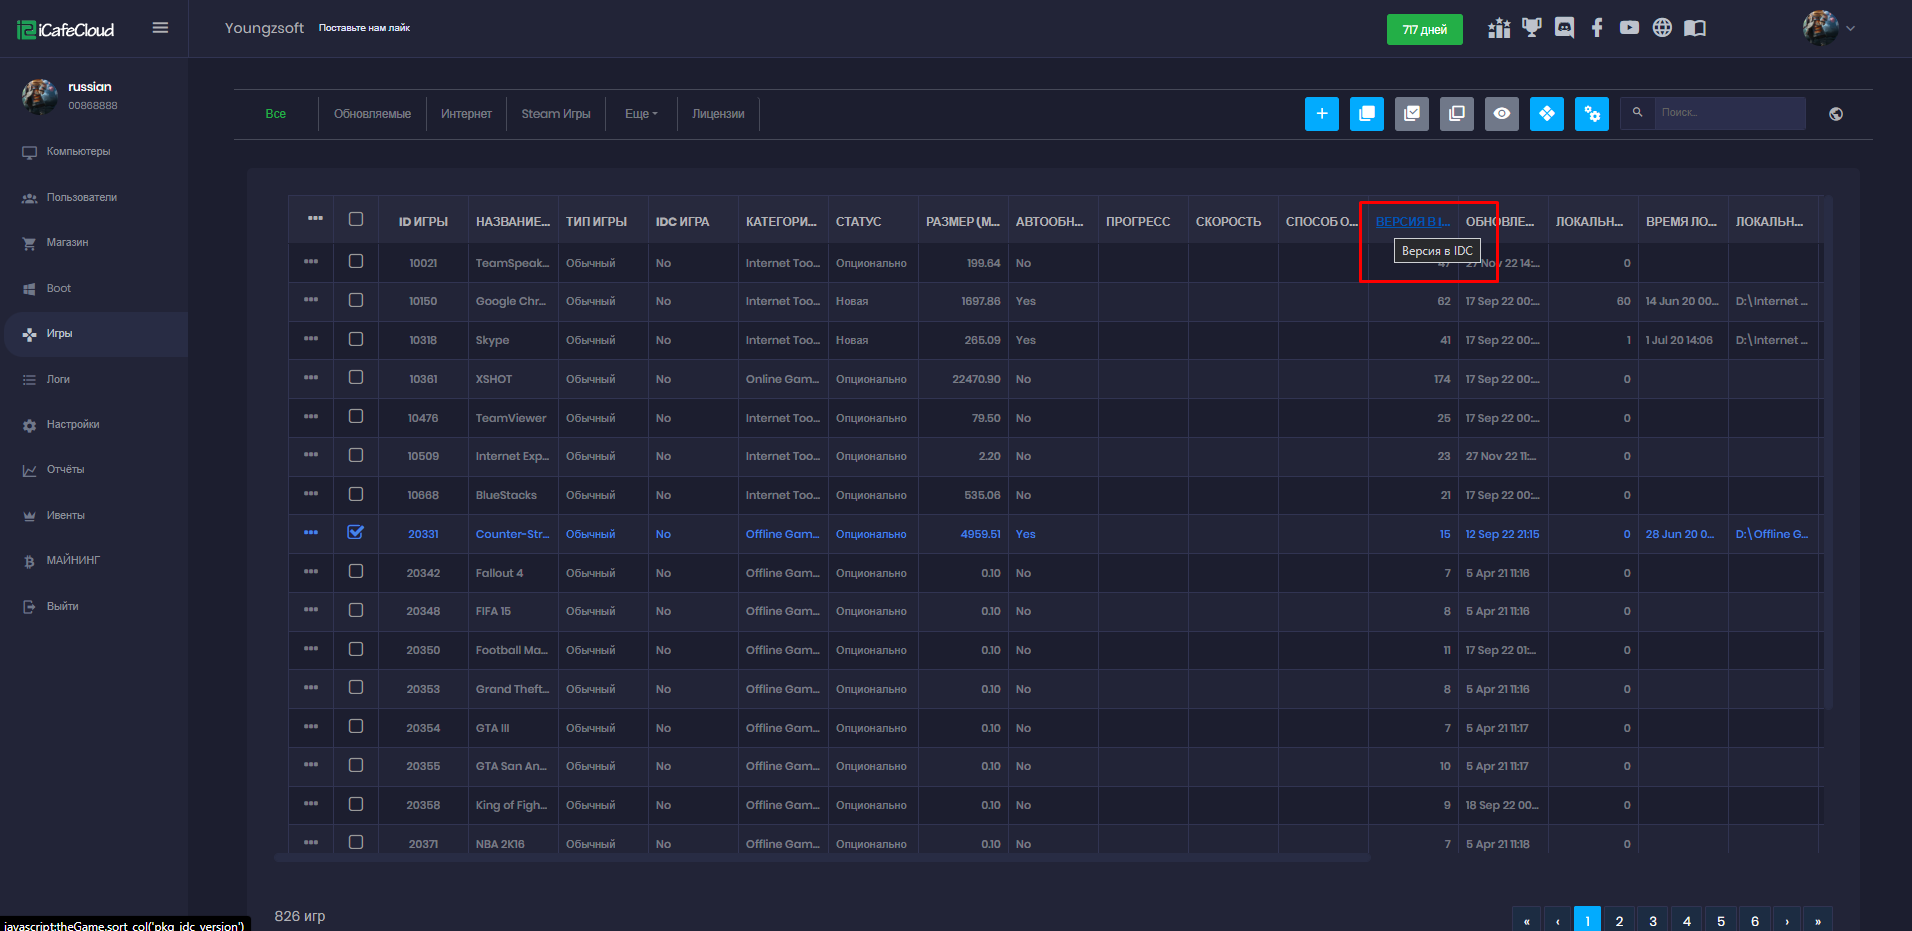Select the Лицензии filter tab
This screenshot has width=1912, height=931.
[718, 114]
